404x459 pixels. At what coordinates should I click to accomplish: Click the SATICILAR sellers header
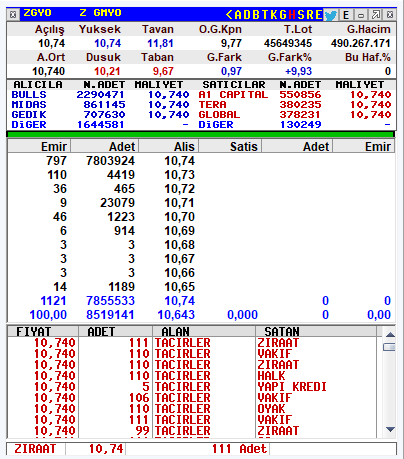[x=234, y=85]
